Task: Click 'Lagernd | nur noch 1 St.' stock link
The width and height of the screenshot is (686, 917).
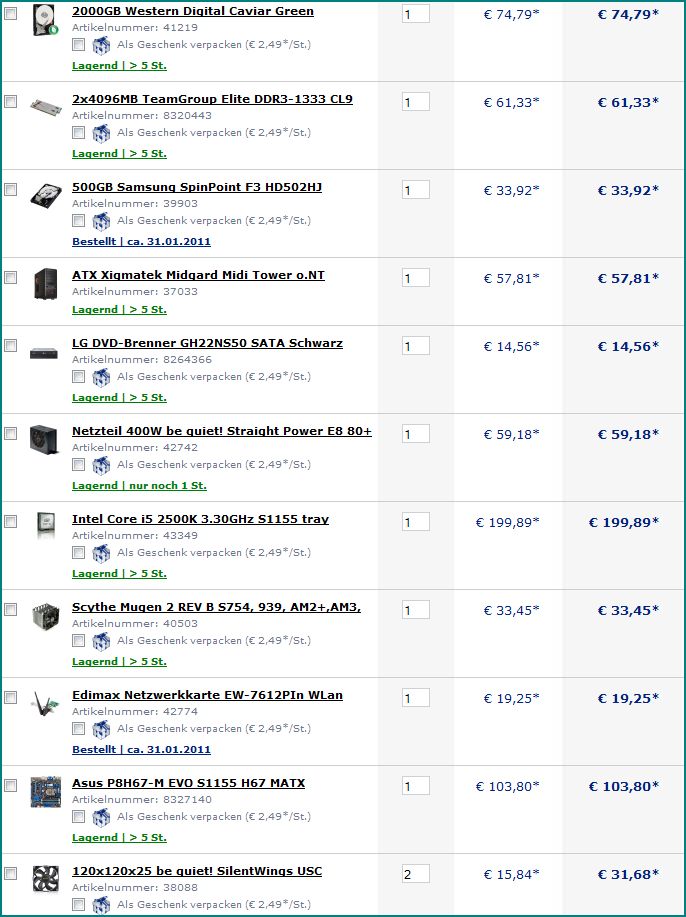Action: [x=139, y=485]
